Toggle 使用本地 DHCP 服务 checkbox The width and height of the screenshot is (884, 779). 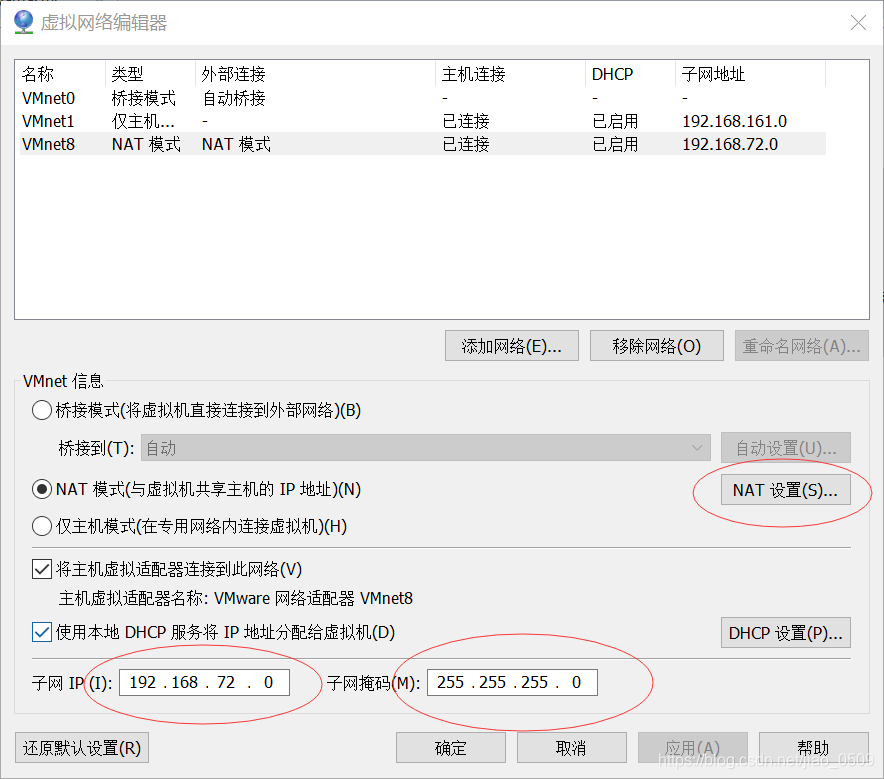tap(42, 632)
